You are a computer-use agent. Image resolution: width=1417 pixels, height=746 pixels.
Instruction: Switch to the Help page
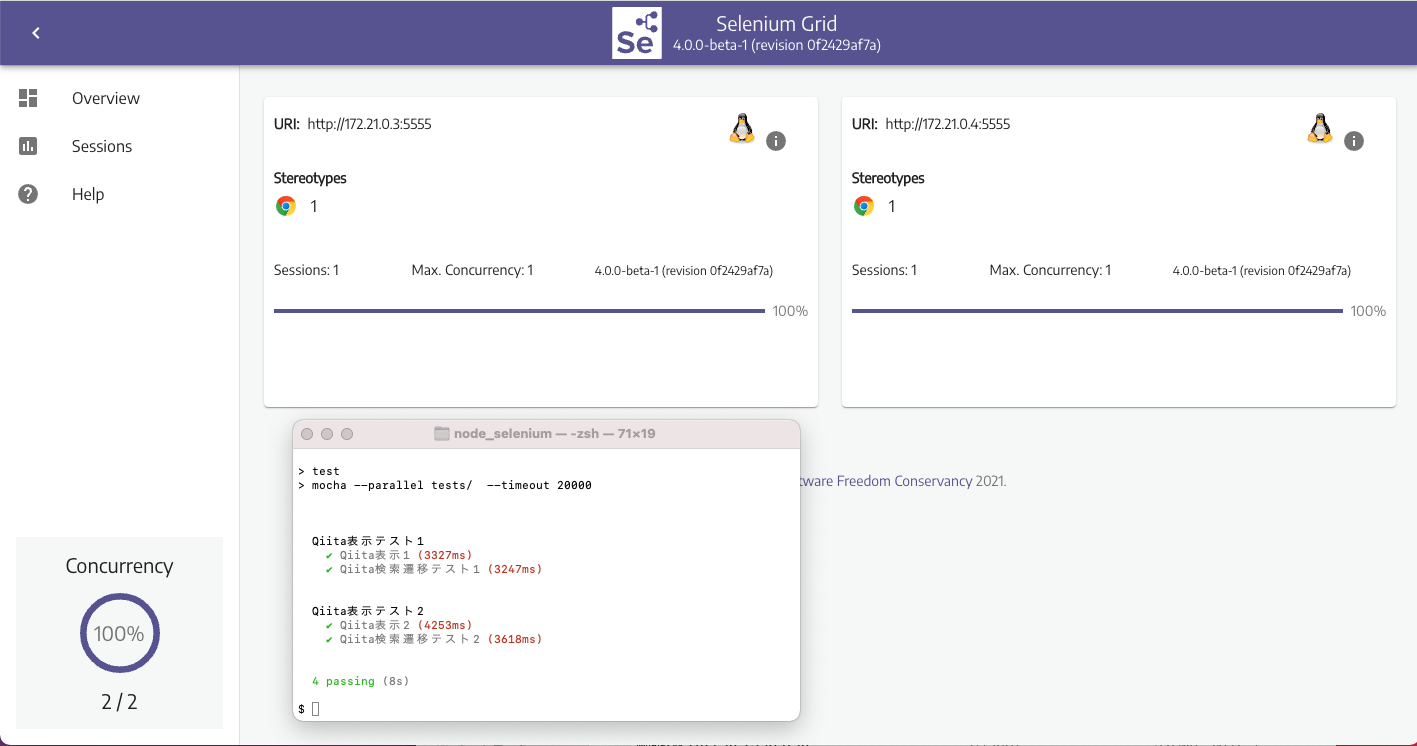[88, 194]
